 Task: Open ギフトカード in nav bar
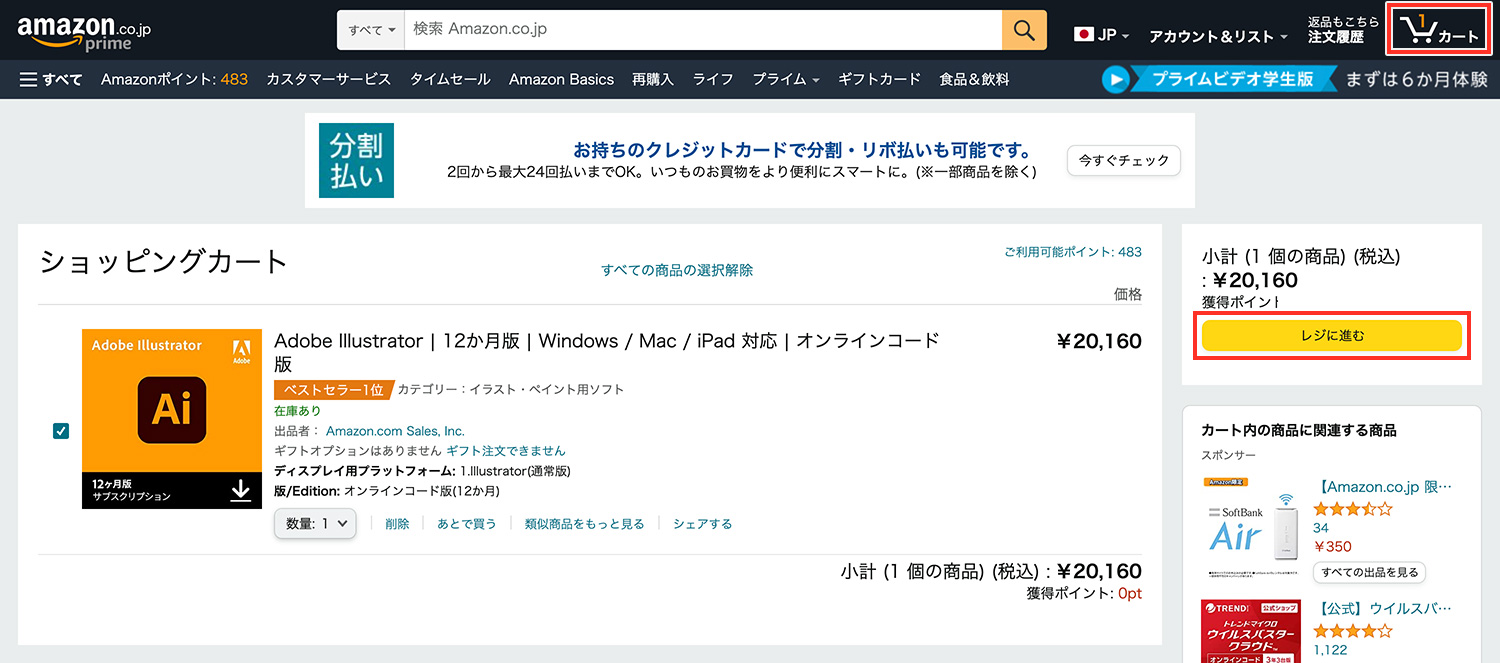[x=879, y=79]
